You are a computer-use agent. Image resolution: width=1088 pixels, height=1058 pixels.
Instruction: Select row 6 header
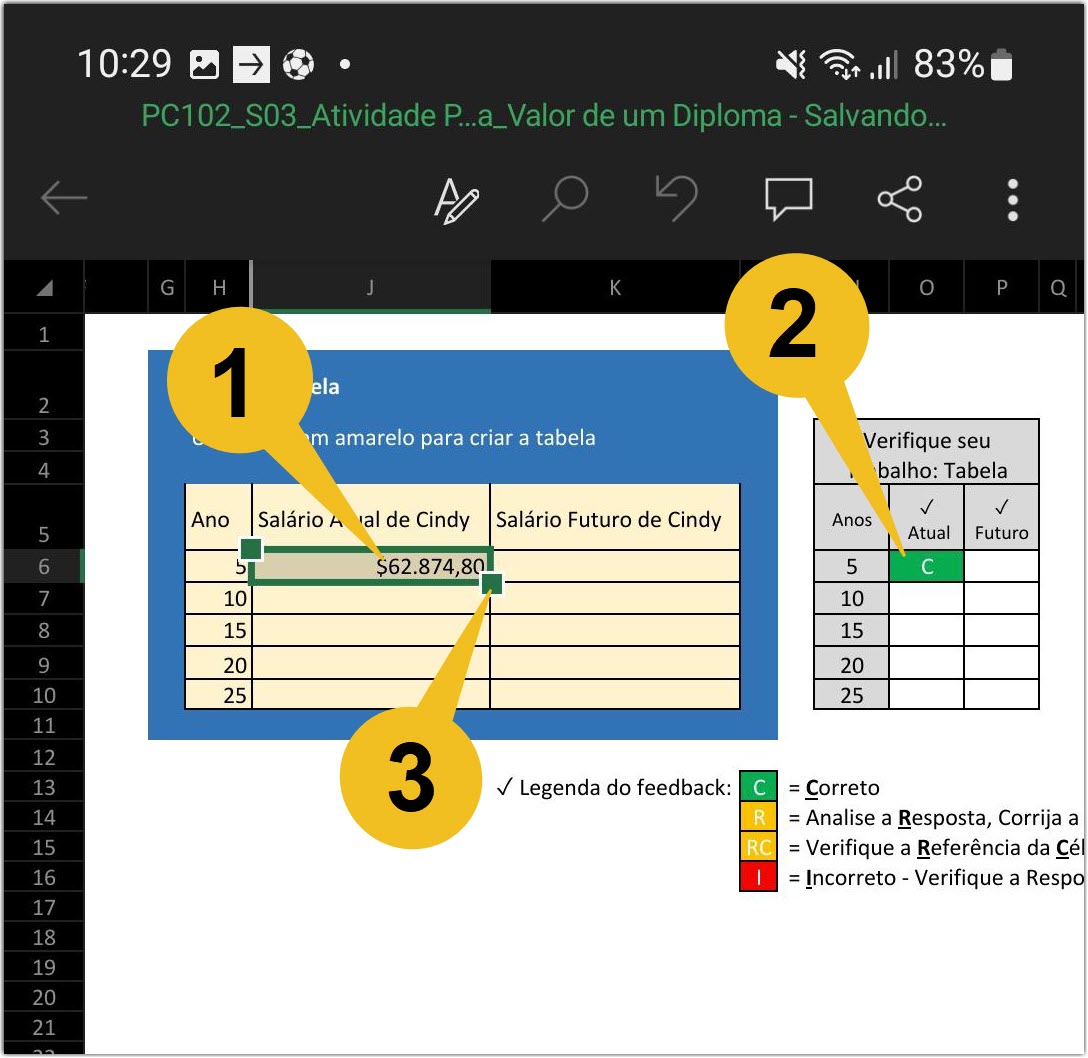tap(44, 566)
